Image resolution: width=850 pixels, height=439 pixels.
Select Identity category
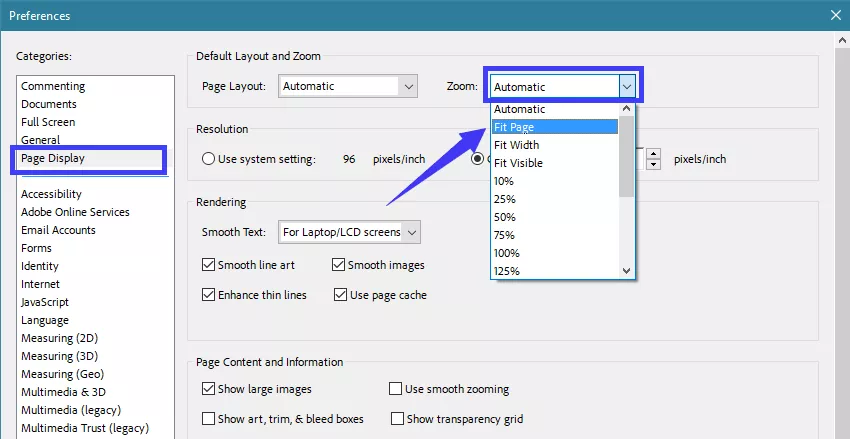(x=40, y=266)
